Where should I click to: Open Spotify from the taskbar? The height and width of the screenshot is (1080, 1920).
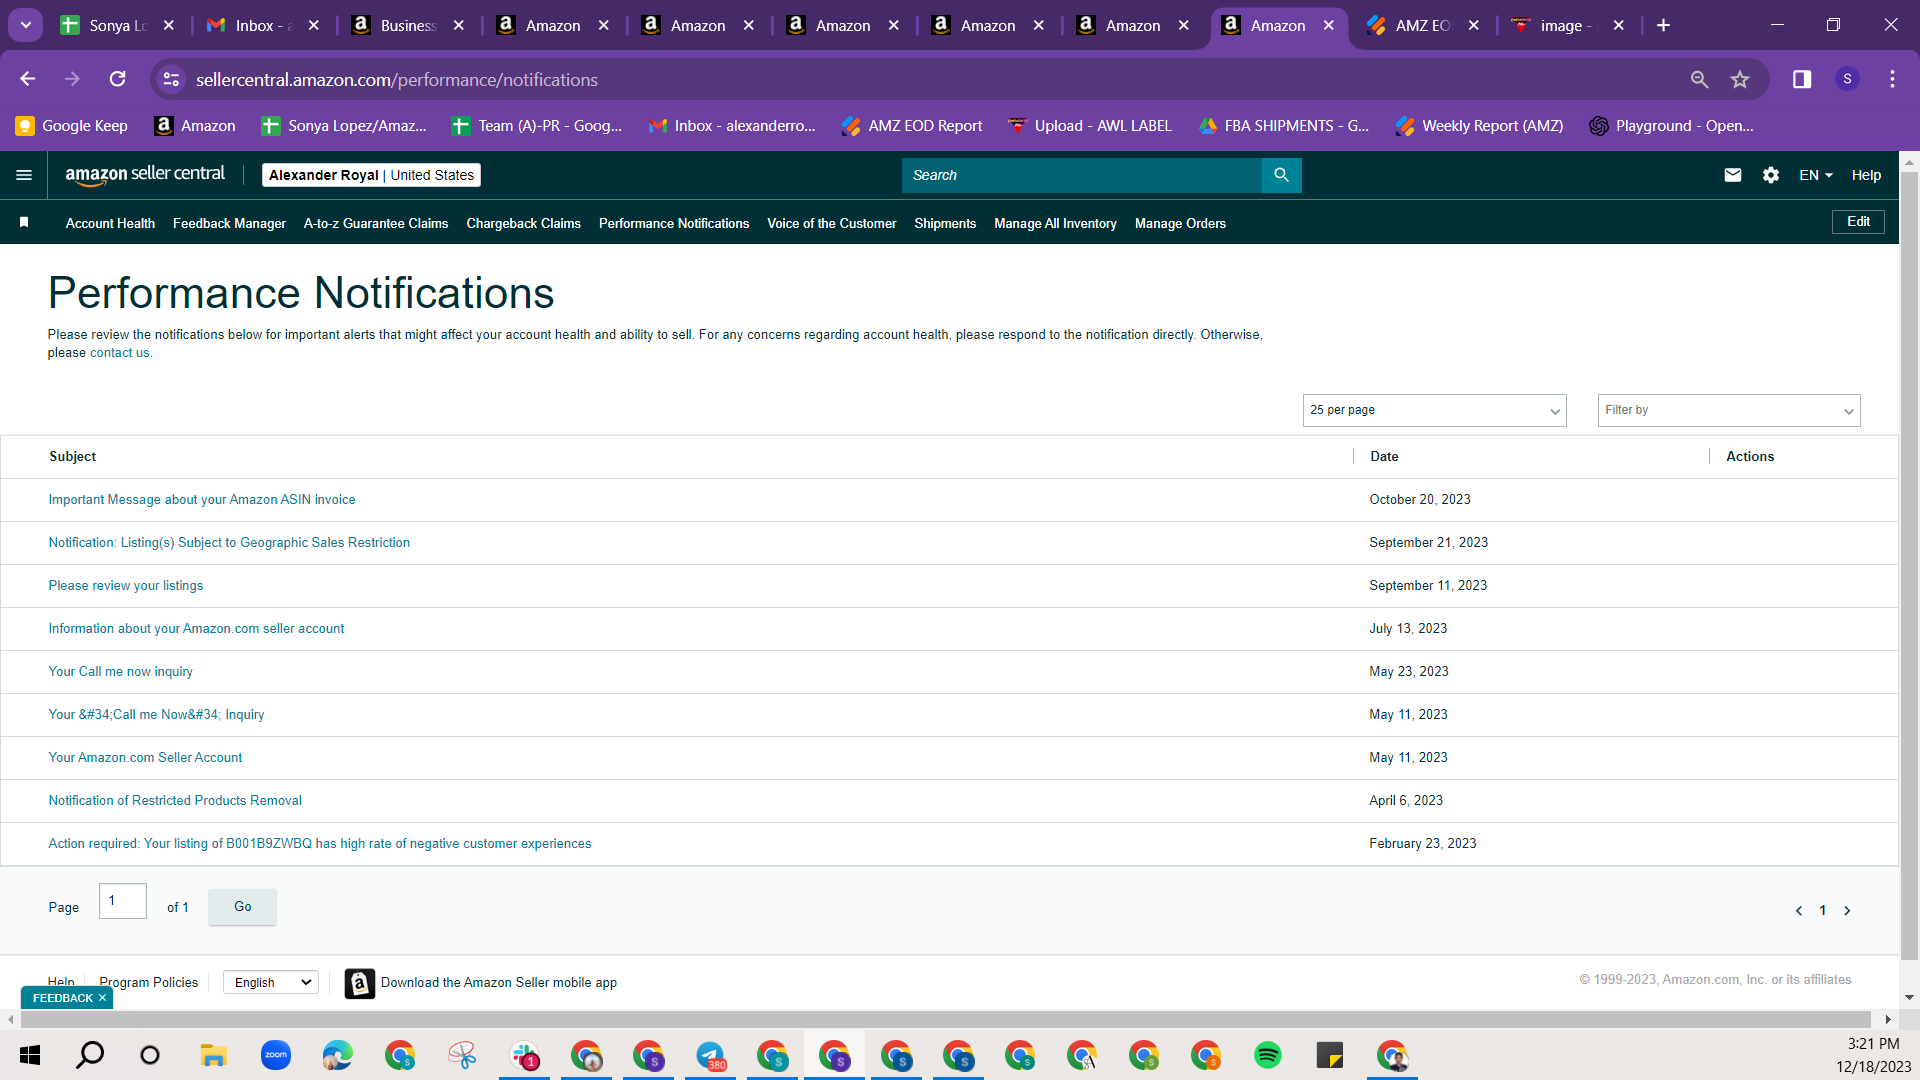1267,1055
